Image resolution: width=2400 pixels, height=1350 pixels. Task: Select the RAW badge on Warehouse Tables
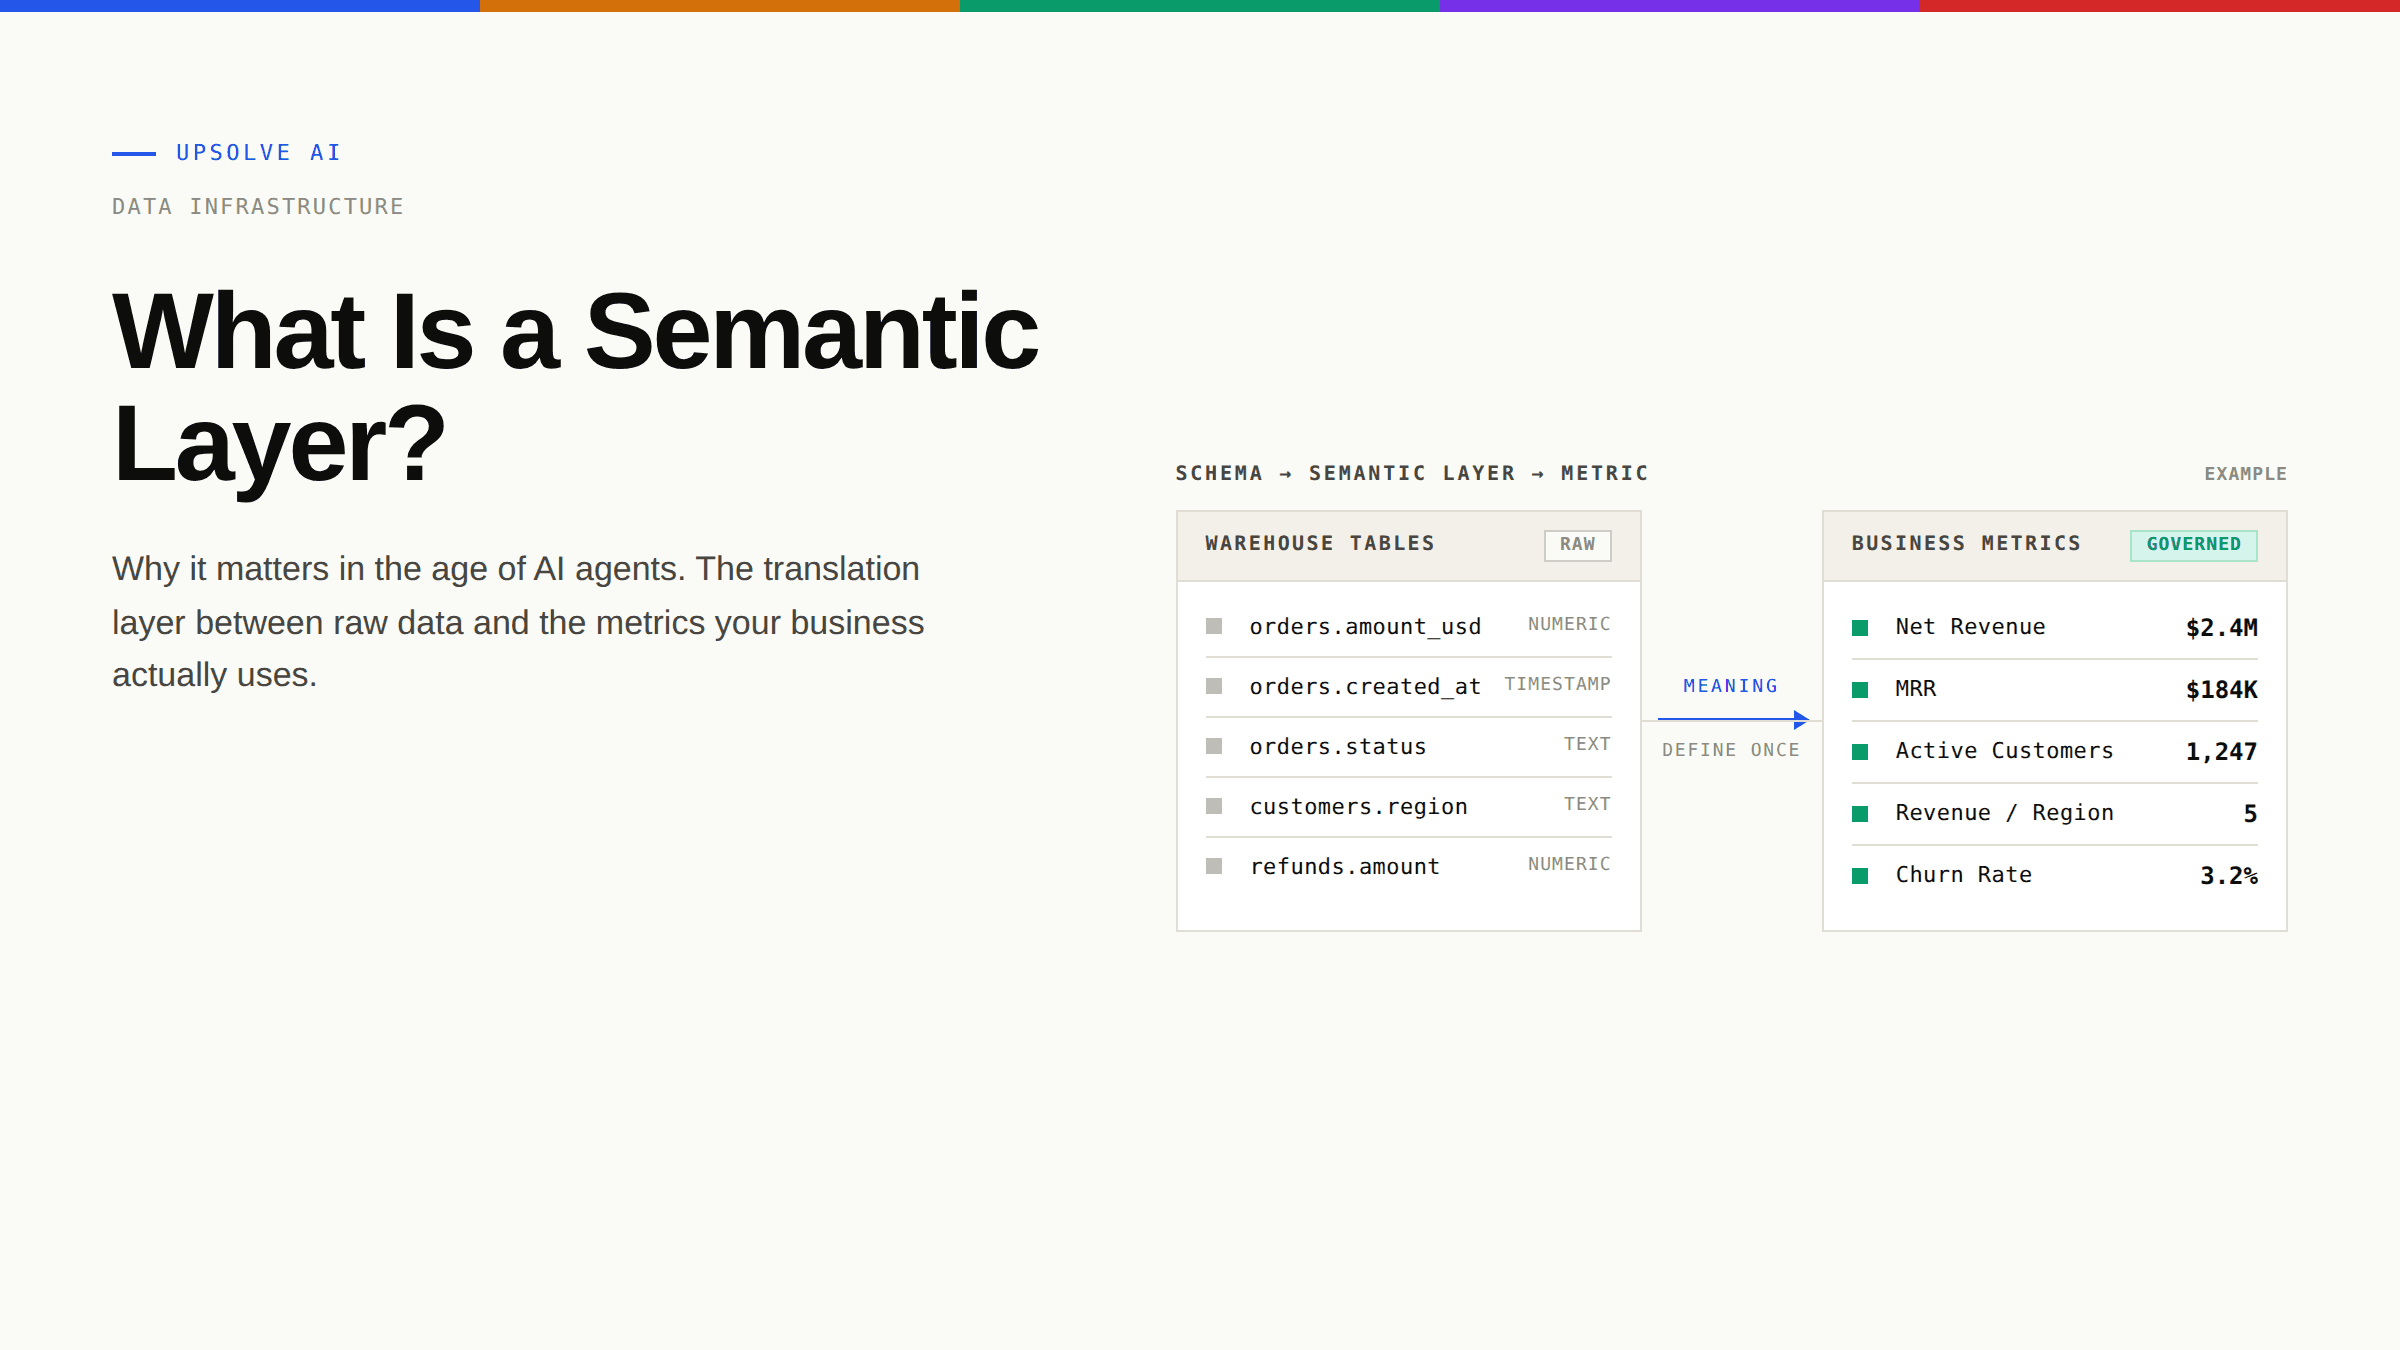1577,545
